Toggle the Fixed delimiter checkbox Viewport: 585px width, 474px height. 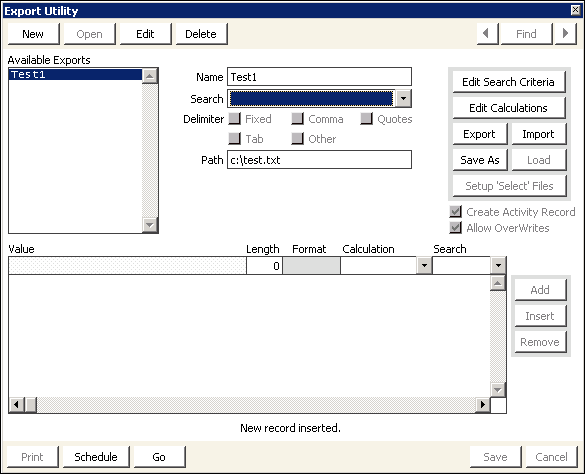[234, 119]
